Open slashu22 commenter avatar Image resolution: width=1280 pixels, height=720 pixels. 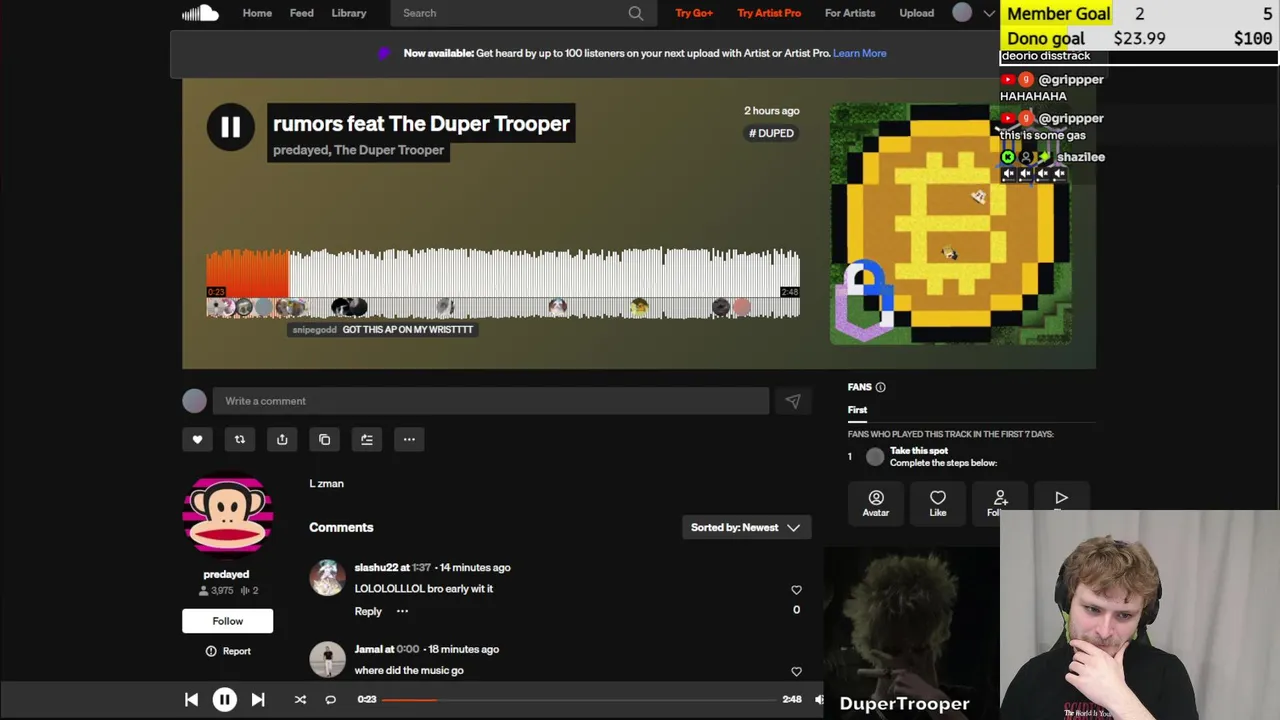[x=327, y=577]
